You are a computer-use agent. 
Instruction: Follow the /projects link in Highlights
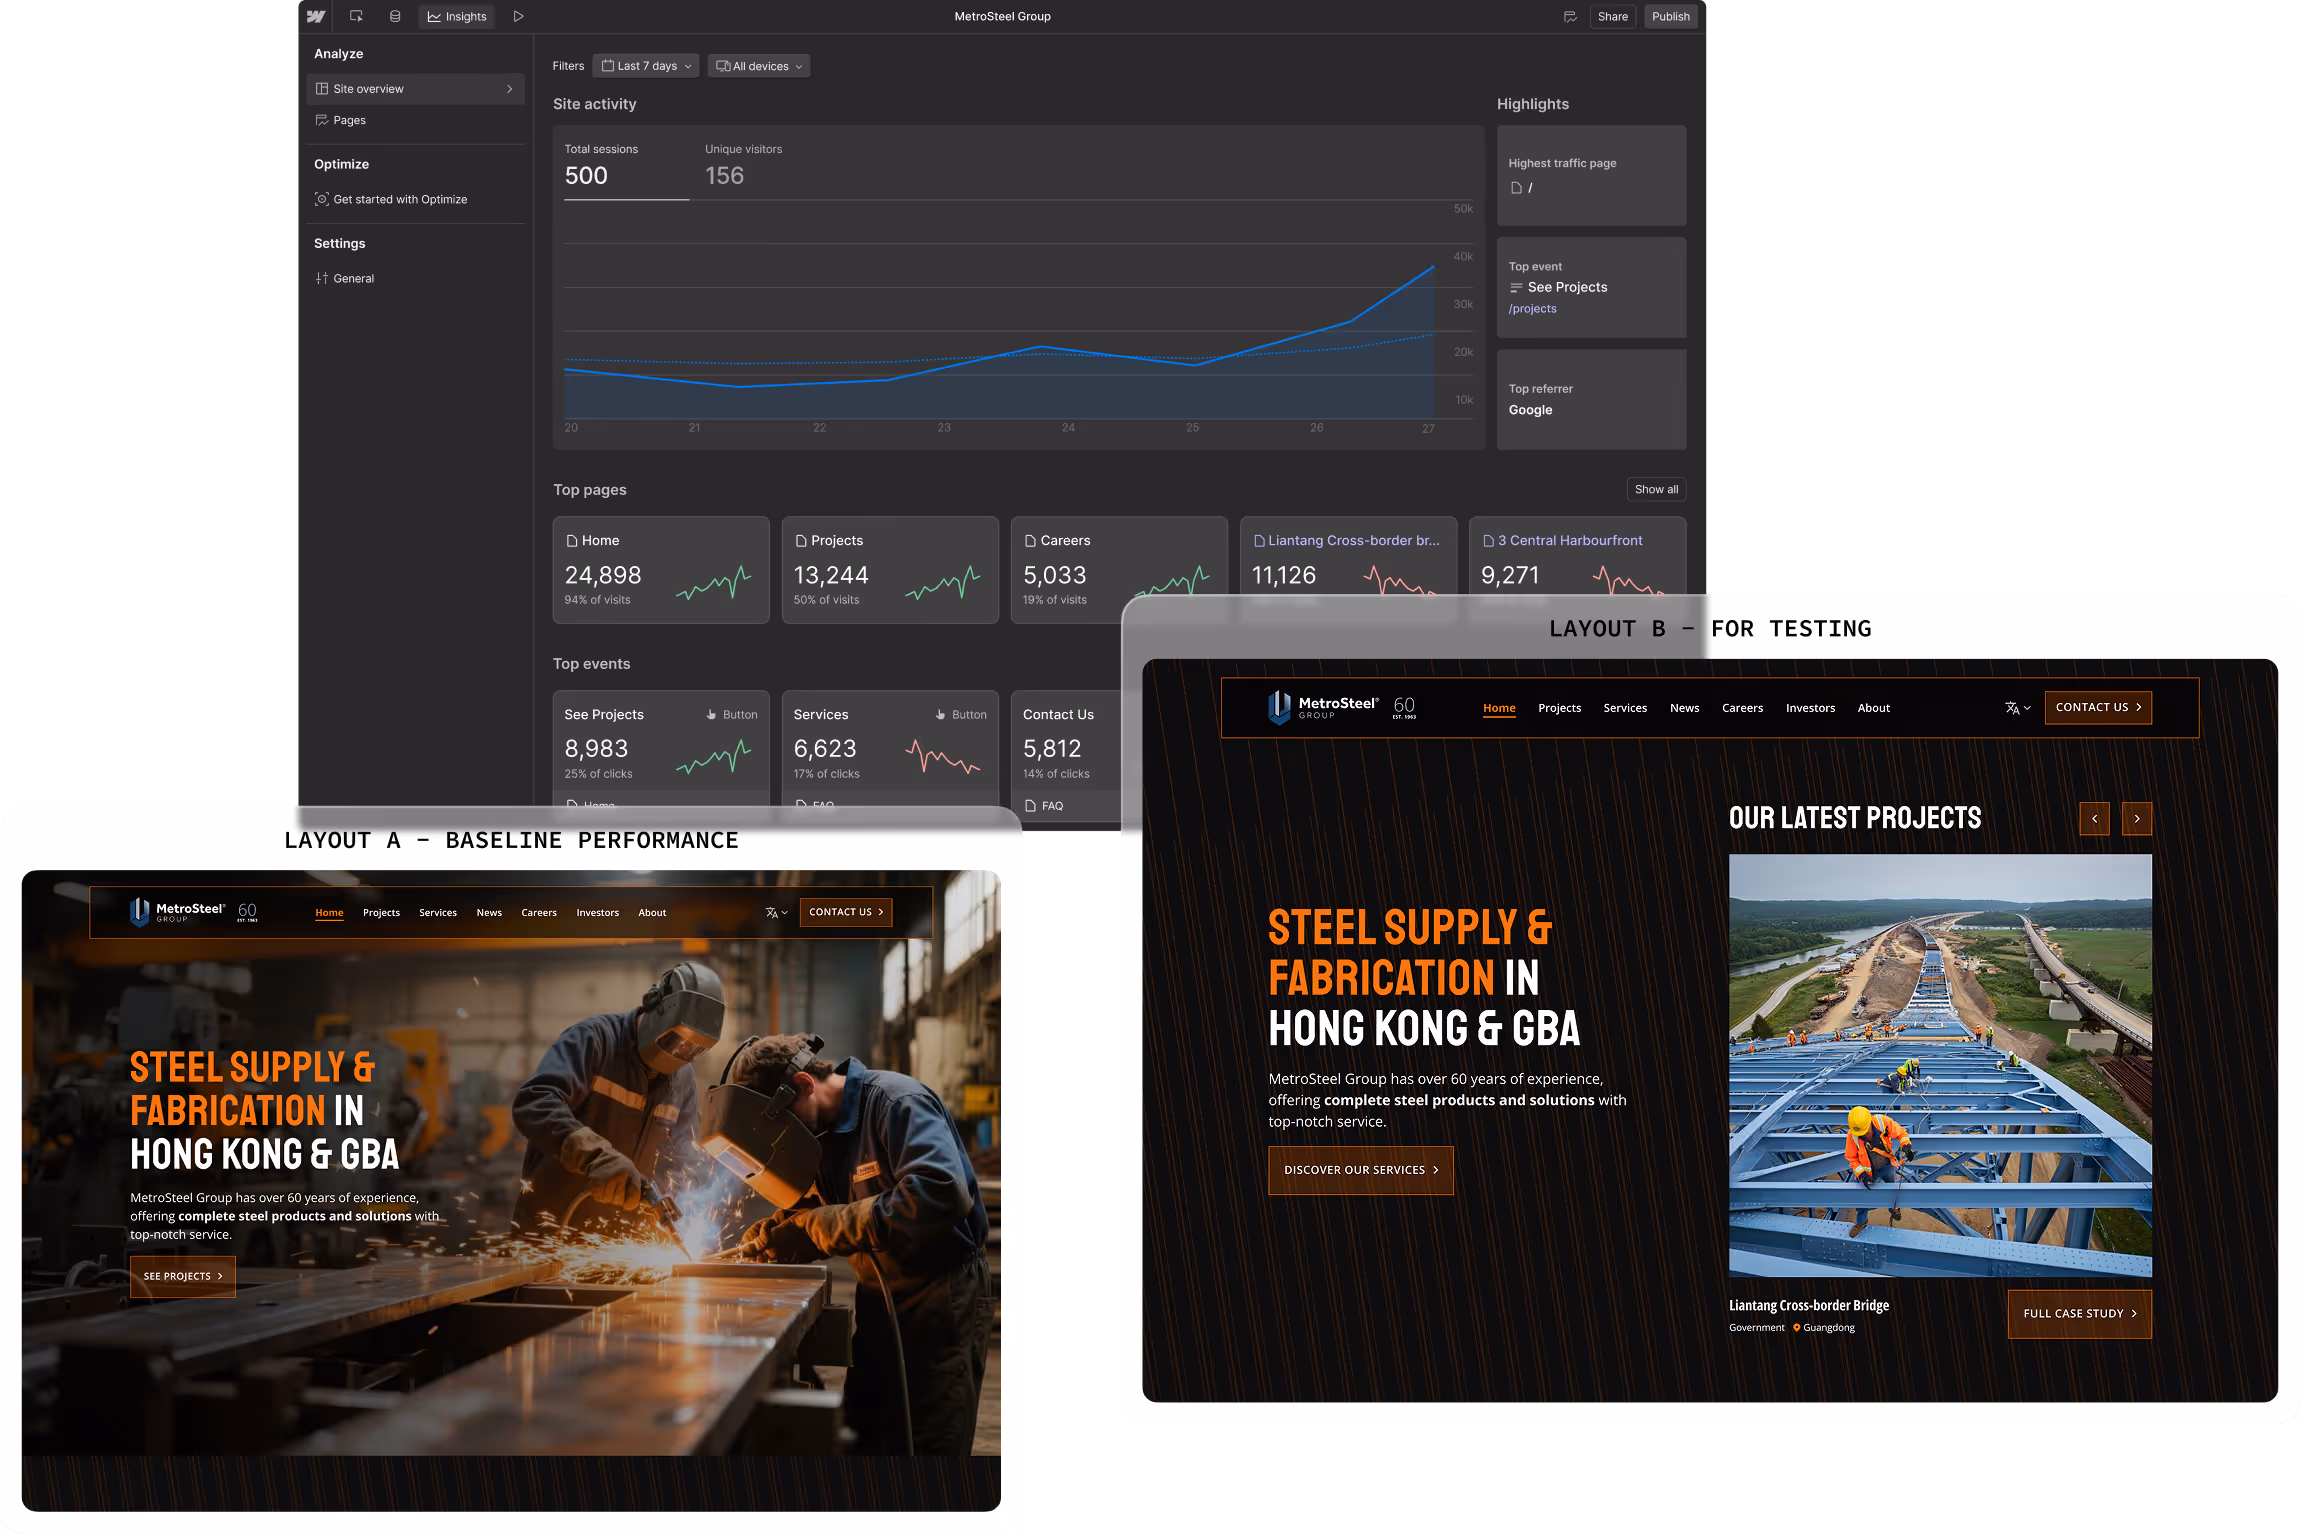[1532, 309]
